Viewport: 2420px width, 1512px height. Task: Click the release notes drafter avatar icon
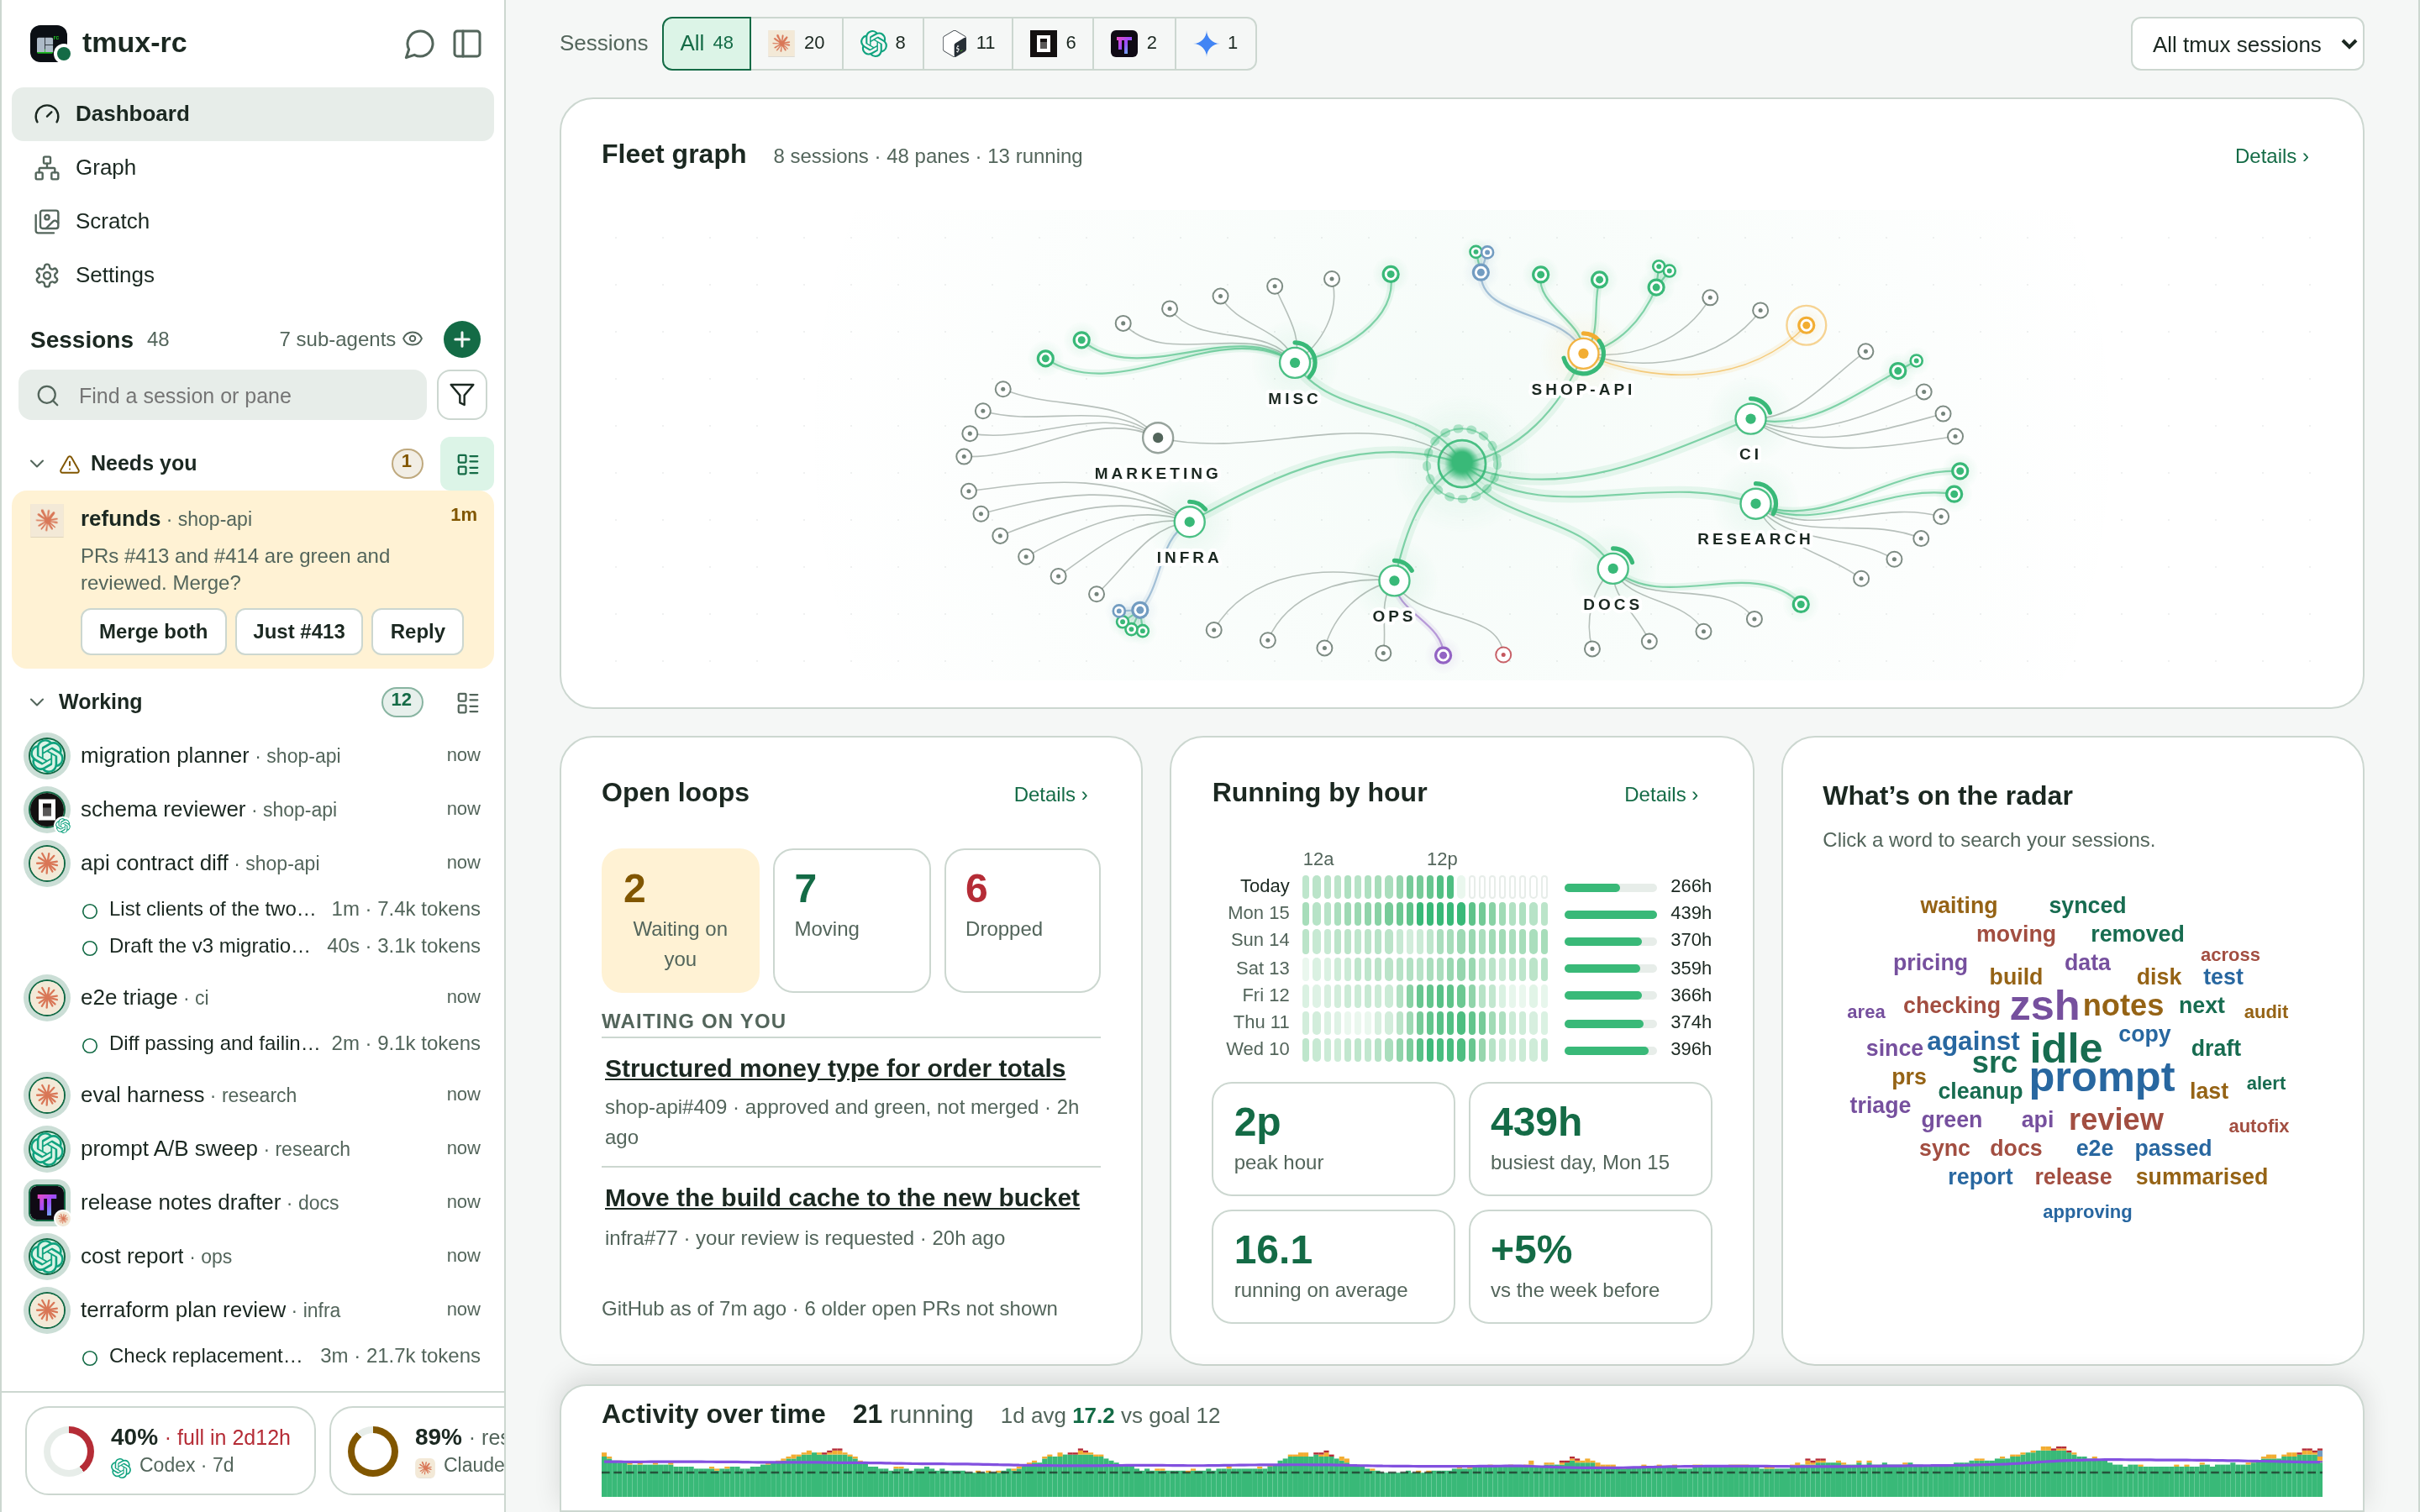coord(47,1203)
